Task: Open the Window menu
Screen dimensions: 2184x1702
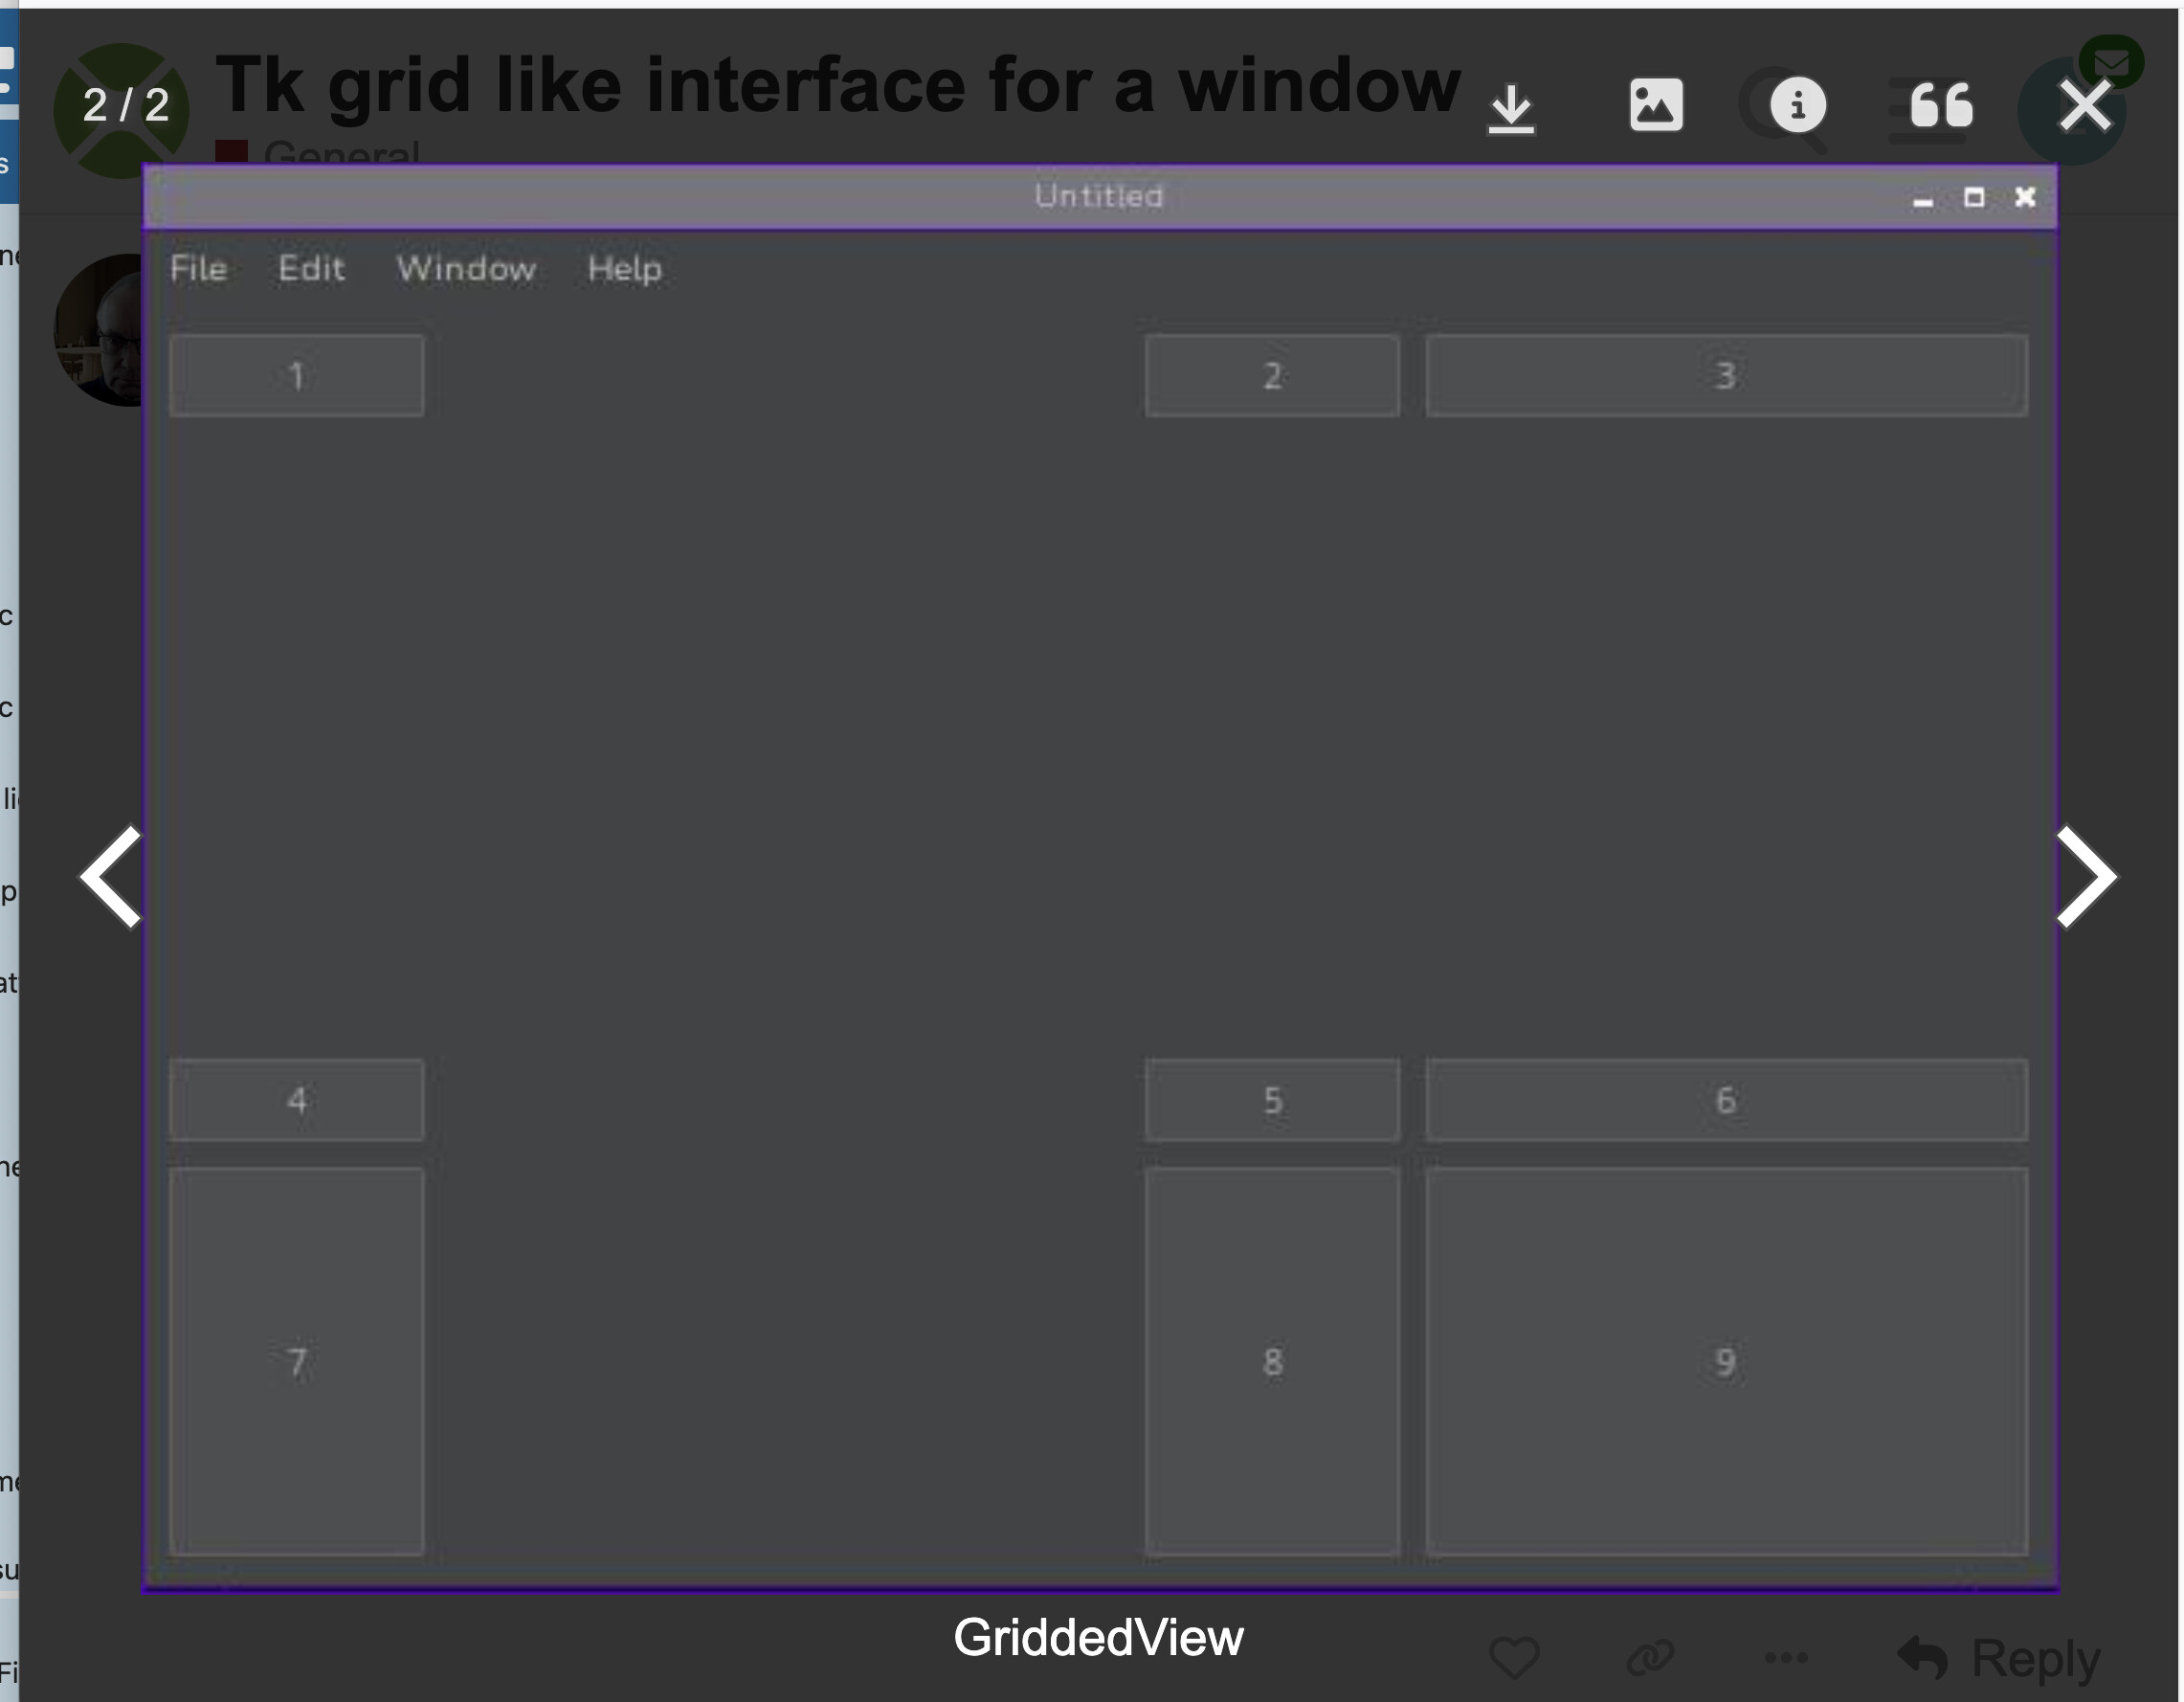Action: pyautogui.click(x=466, y=269)
